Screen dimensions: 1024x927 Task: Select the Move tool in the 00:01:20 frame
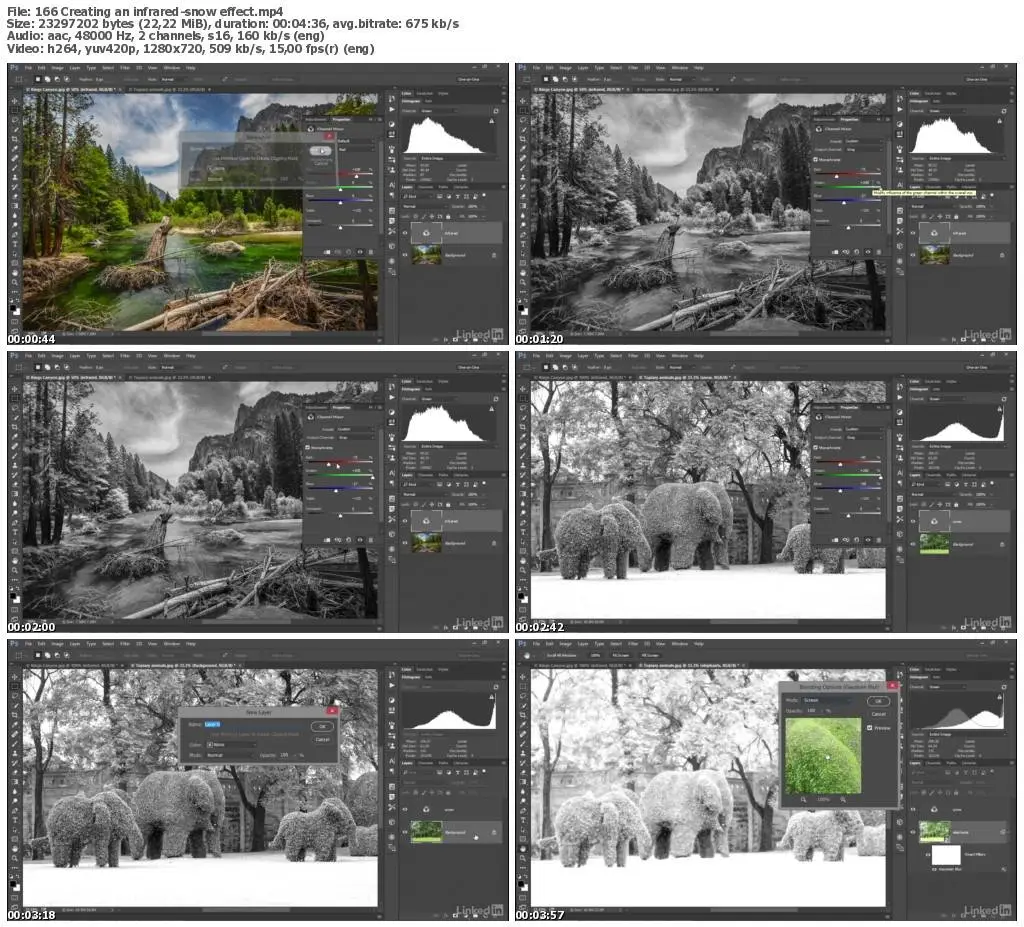point(522,101)
